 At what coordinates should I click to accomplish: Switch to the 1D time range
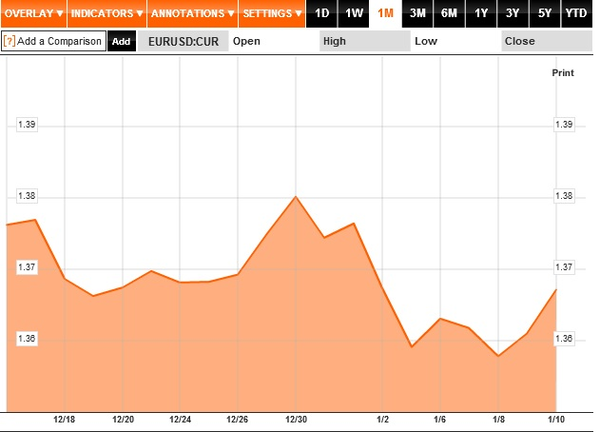[x=322, y=13]
